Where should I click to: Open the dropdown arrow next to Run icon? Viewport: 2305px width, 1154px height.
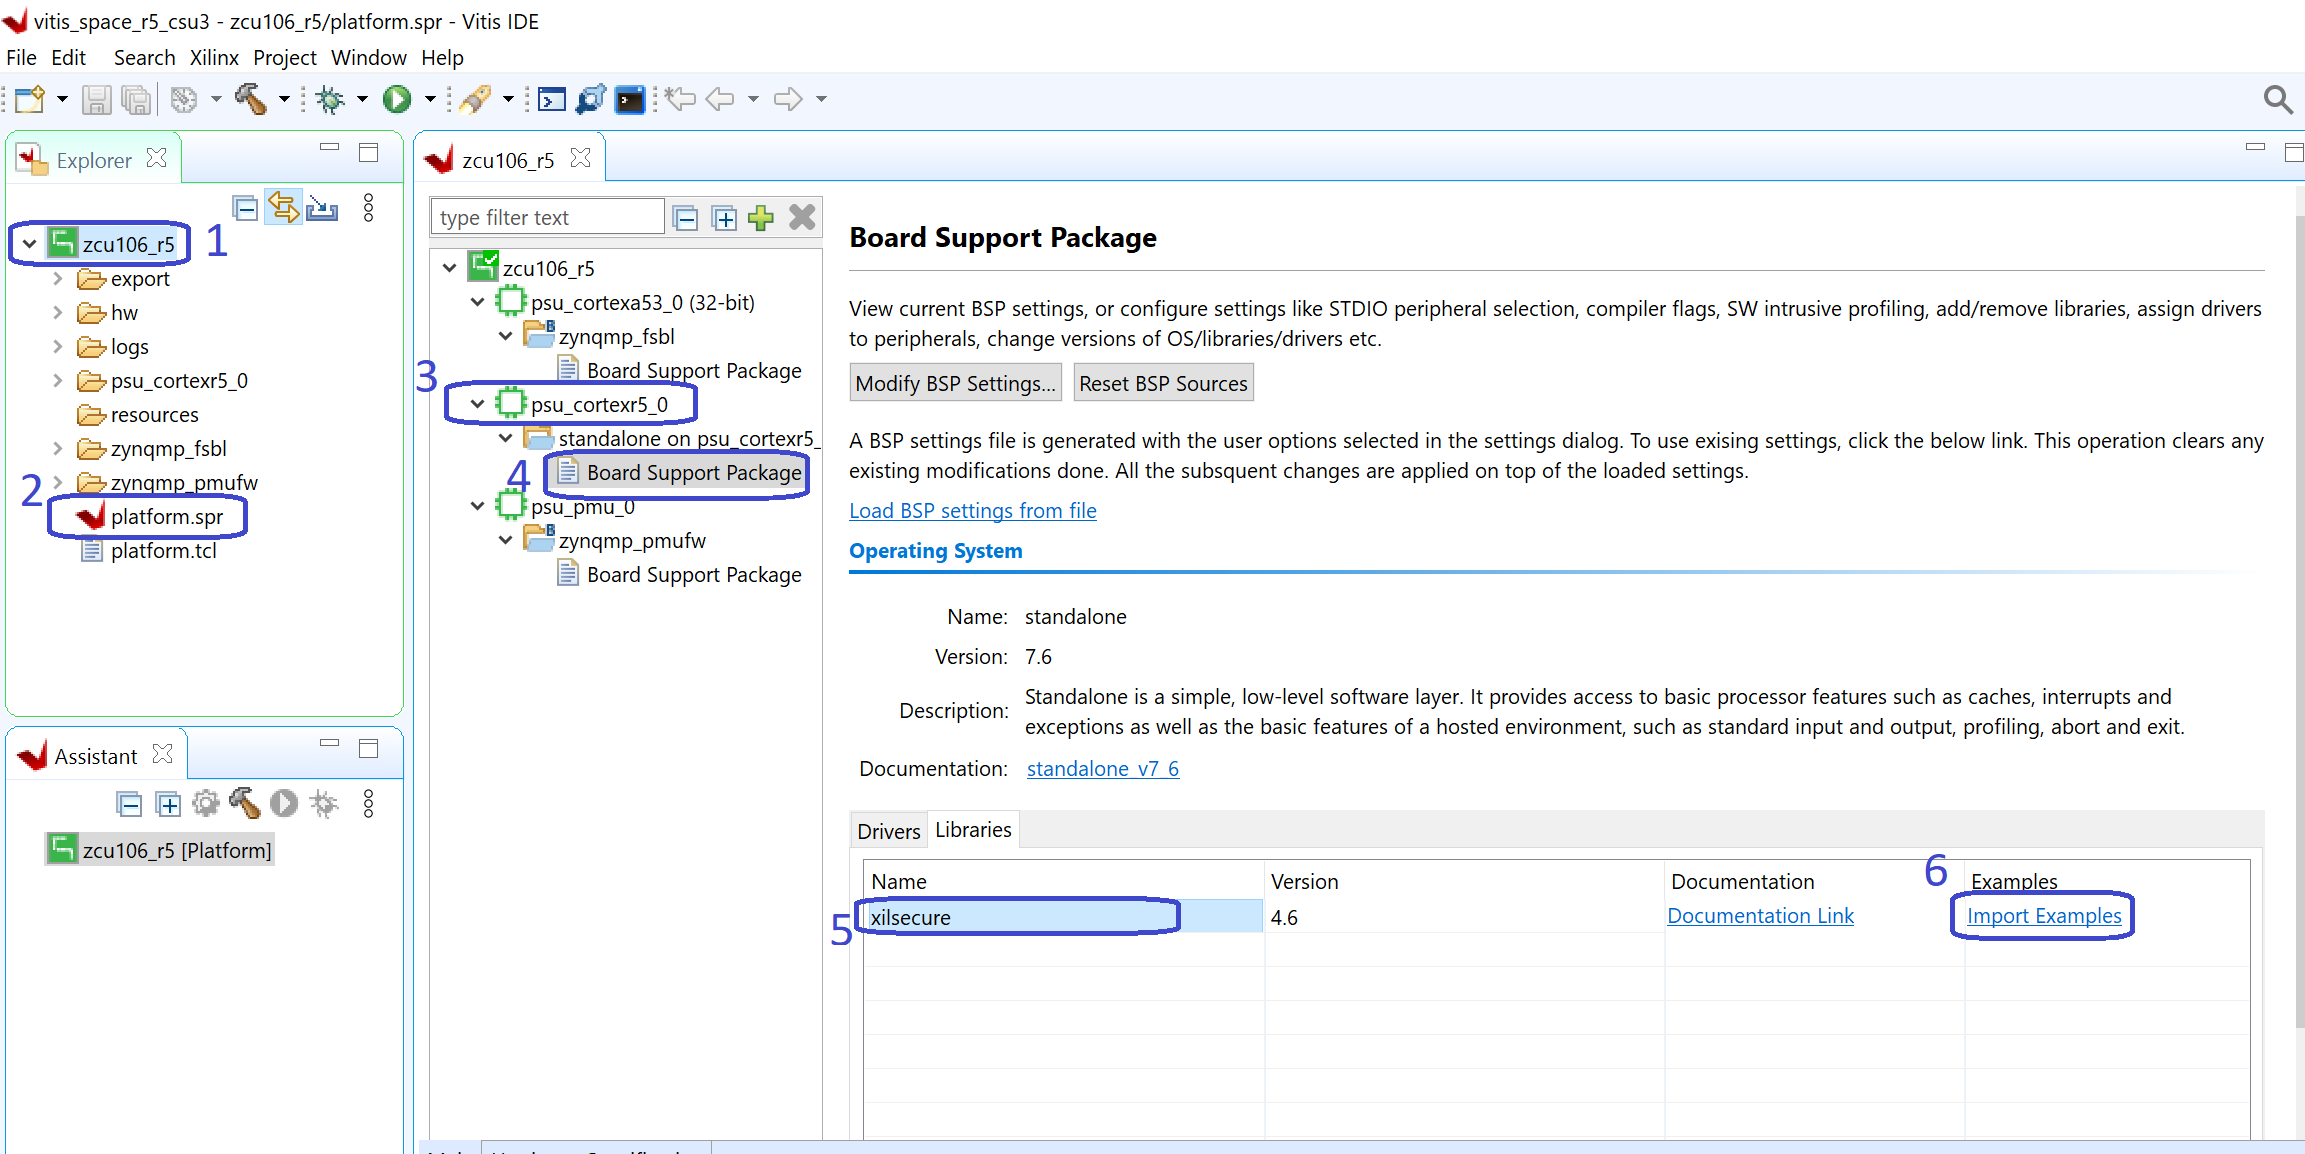(430, 99)
